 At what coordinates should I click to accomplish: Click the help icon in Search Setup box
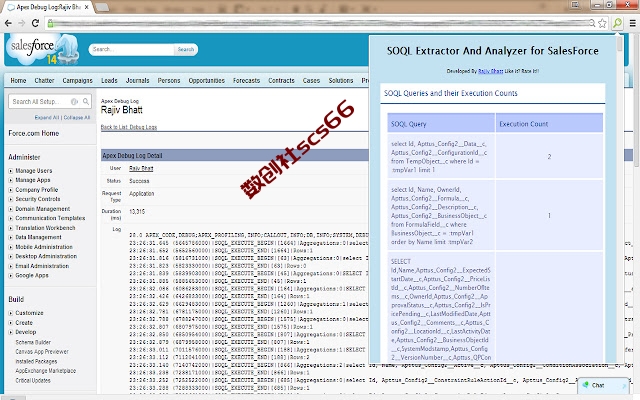pyautogui.click(x=74, y=101)
